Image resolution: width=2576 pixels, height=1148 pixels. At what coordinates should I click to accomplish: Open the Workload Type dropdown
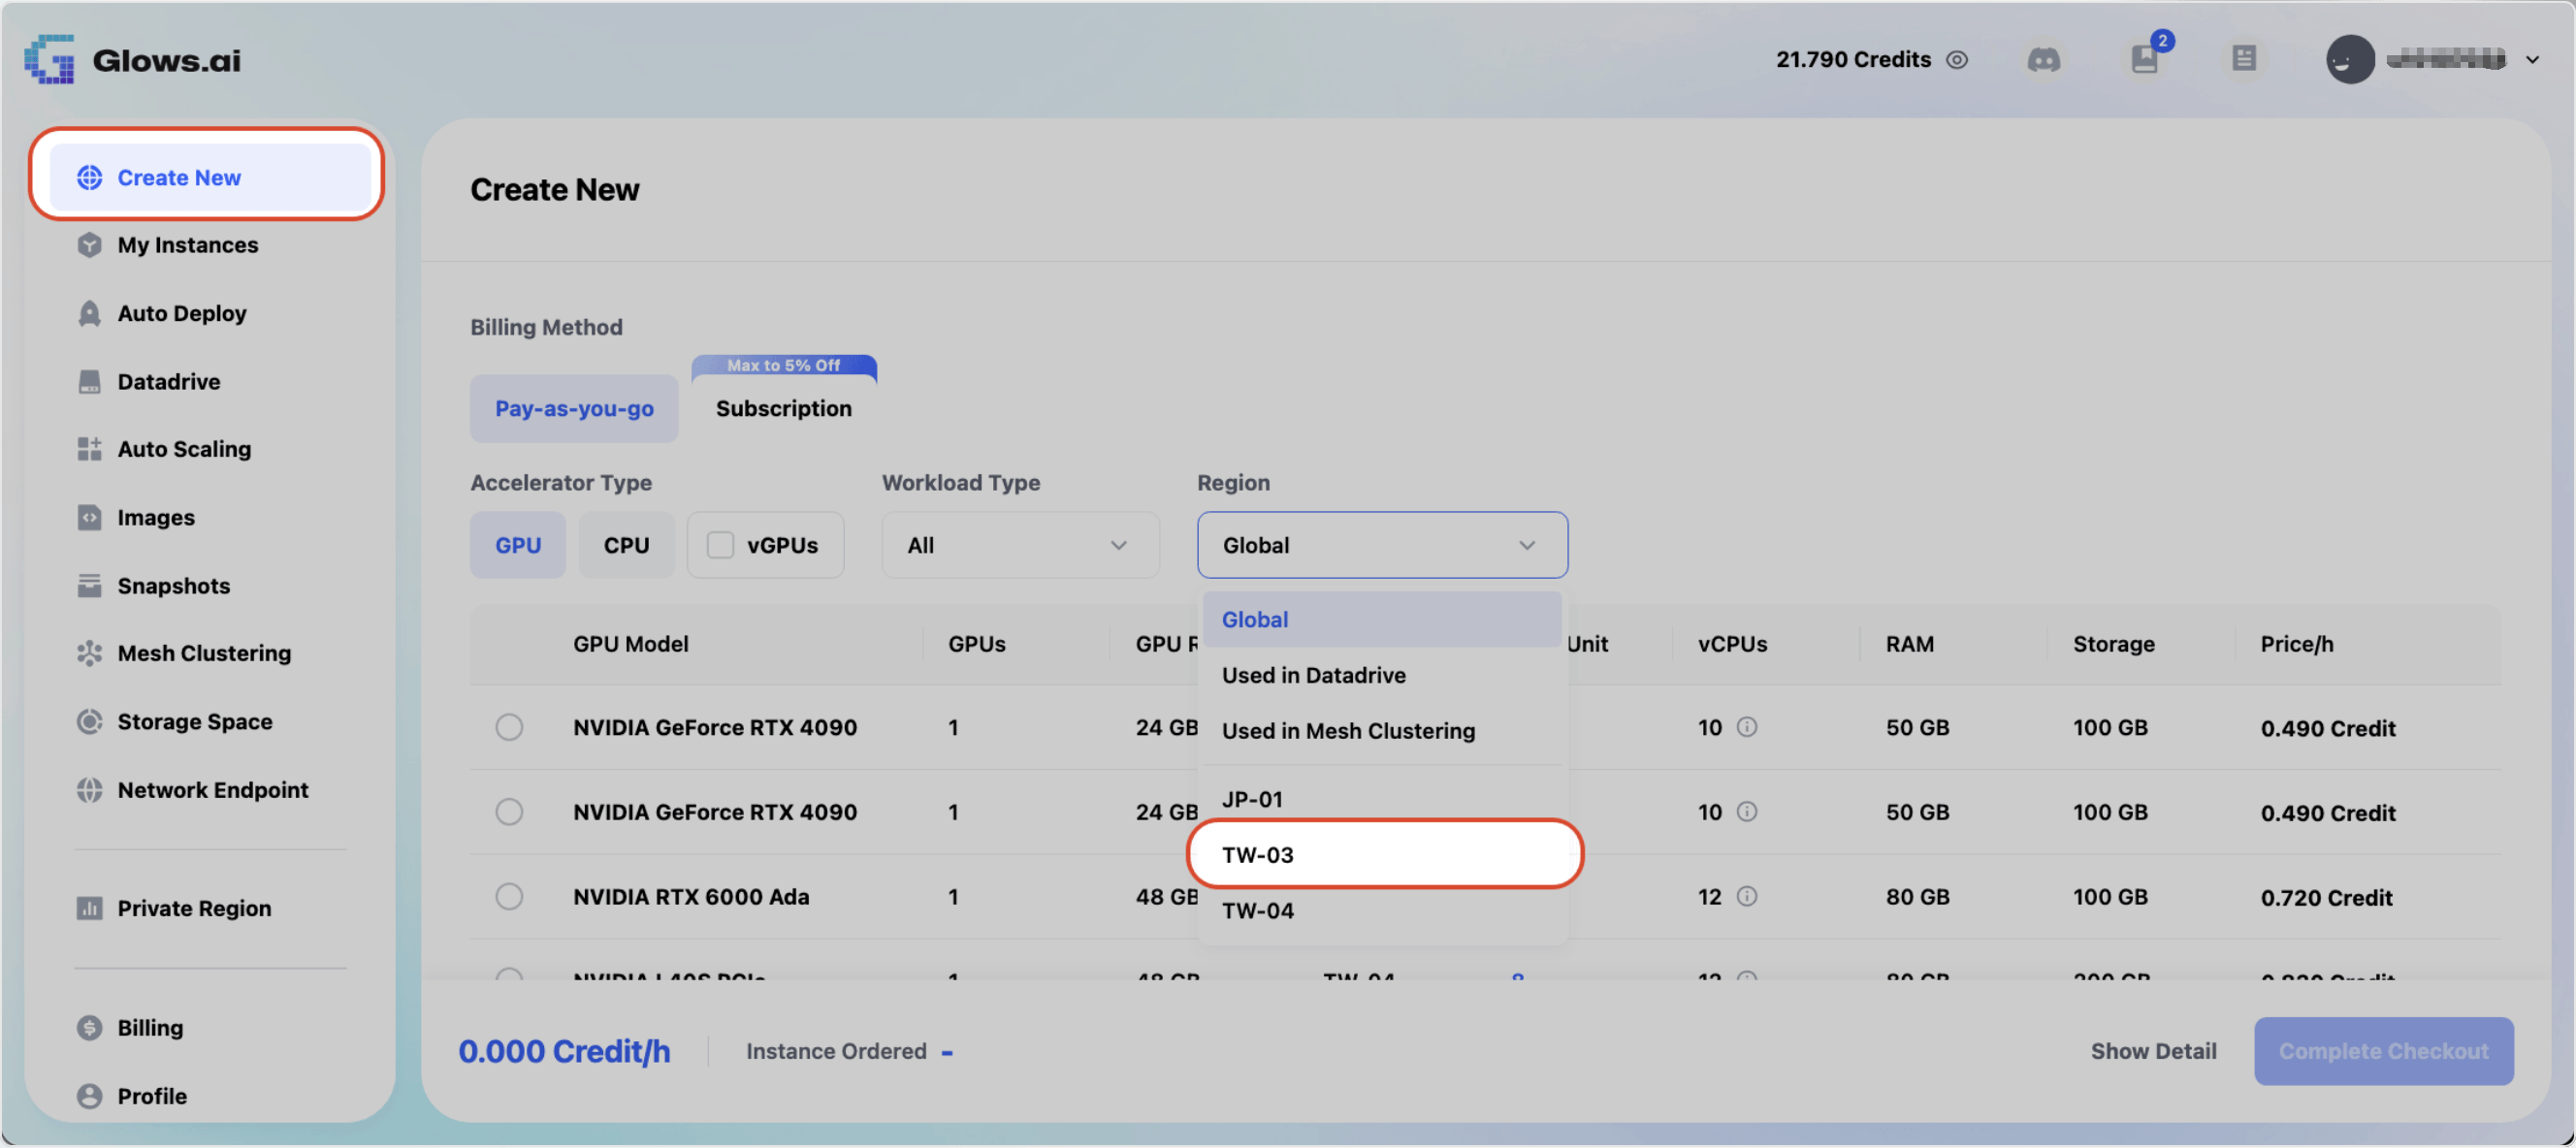click(1020, 545)
